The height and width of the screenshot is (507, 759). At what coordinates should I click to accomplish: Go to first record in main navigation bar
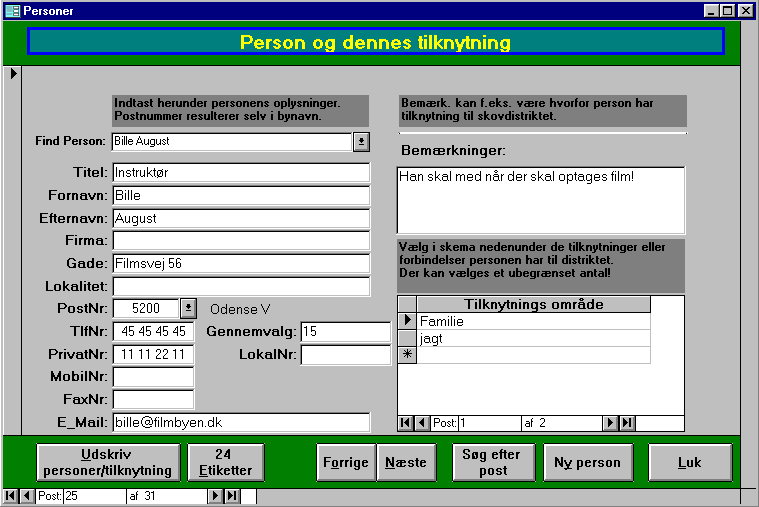[11, 496]
